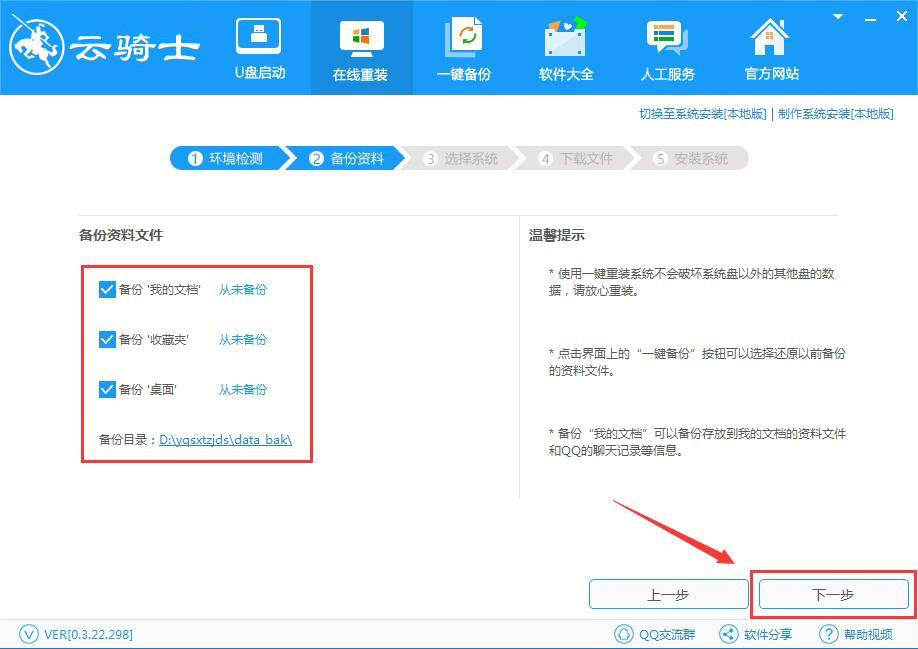Screen dimensions: 918x649
Task: Disable backup for 收藏夹 (Favorites)
Action: [x=107, y=339]
